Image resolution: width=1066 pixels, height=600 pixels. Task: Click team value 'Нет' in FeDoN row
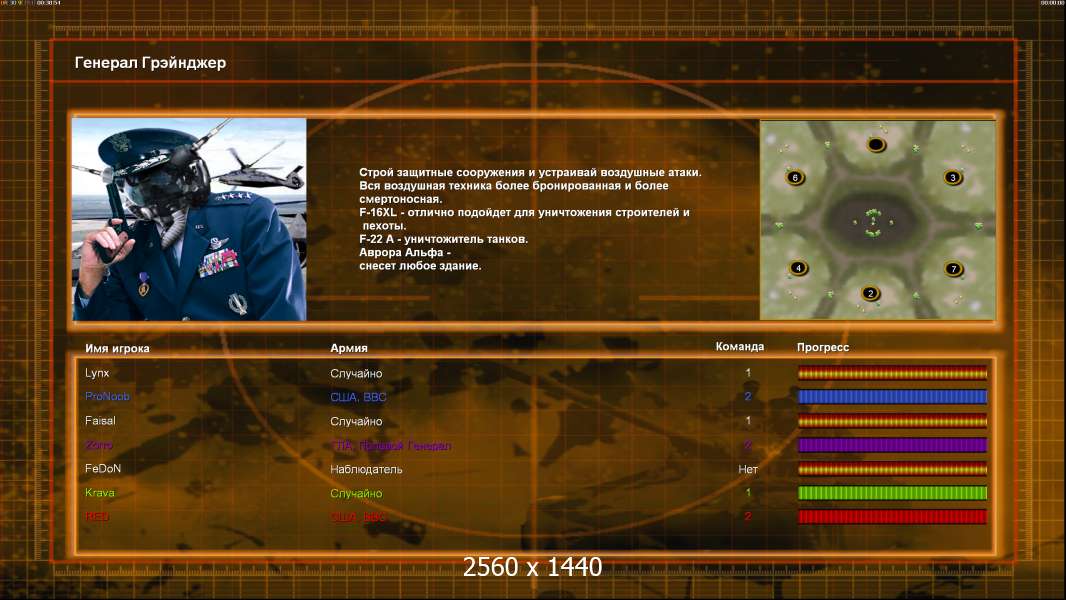748,469
